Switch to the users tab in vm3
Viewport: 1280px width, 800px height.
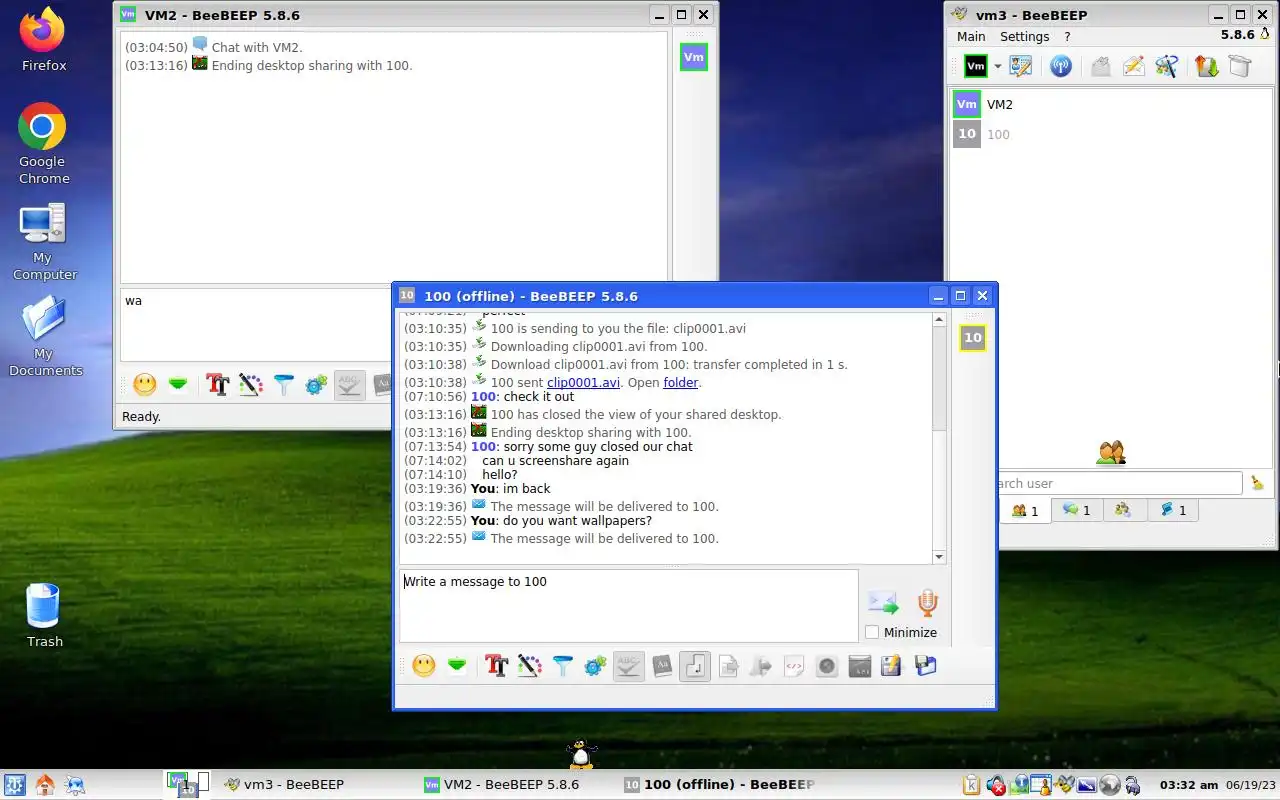click(1024, 510)
